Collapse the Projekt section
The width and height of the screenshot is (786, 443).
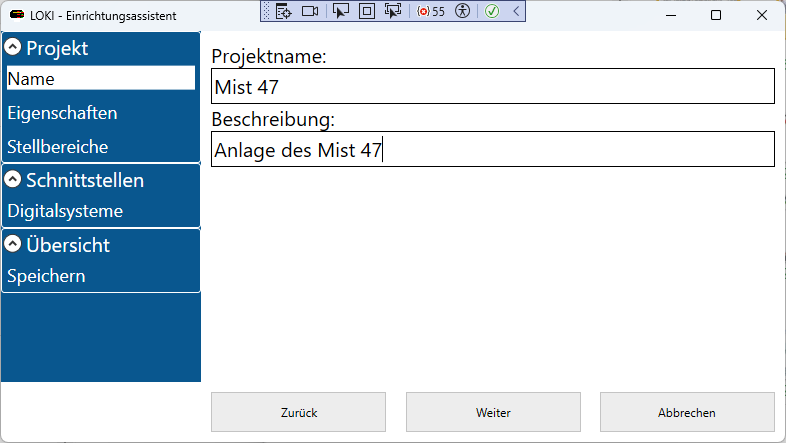(14, 48)
